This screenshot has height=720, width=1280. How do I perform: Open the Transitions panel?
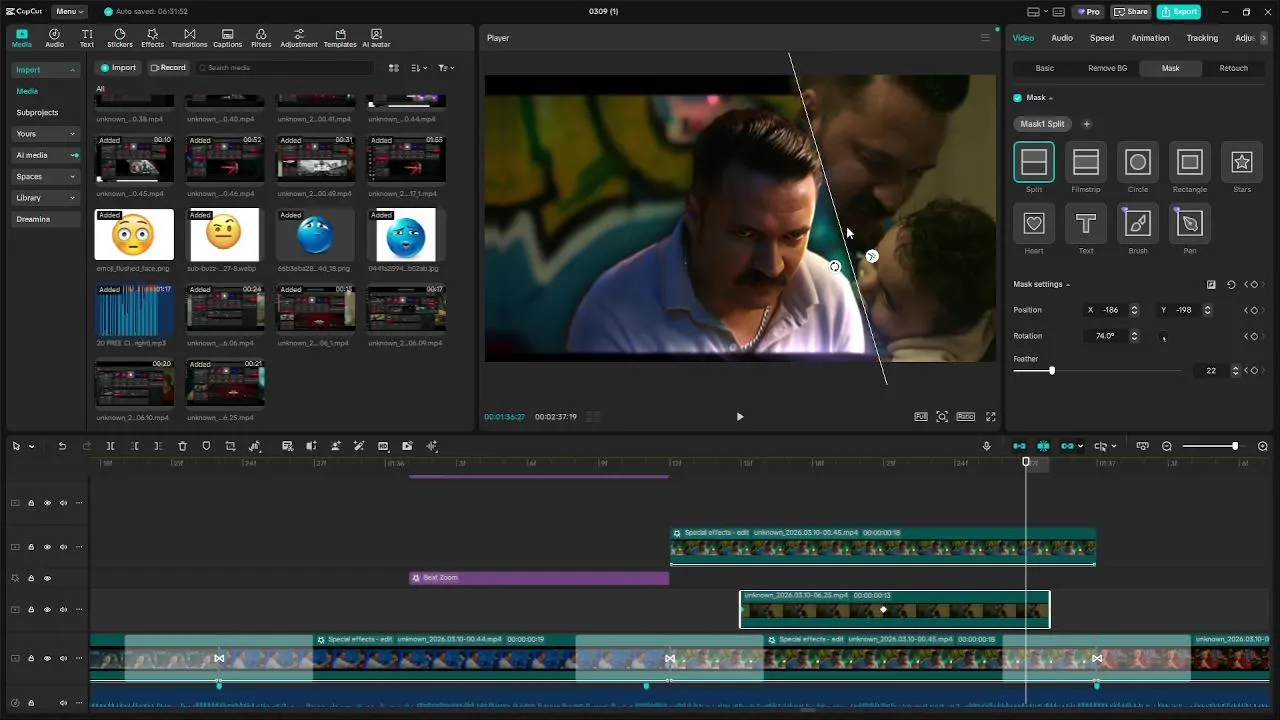click(x=189, y=38)
